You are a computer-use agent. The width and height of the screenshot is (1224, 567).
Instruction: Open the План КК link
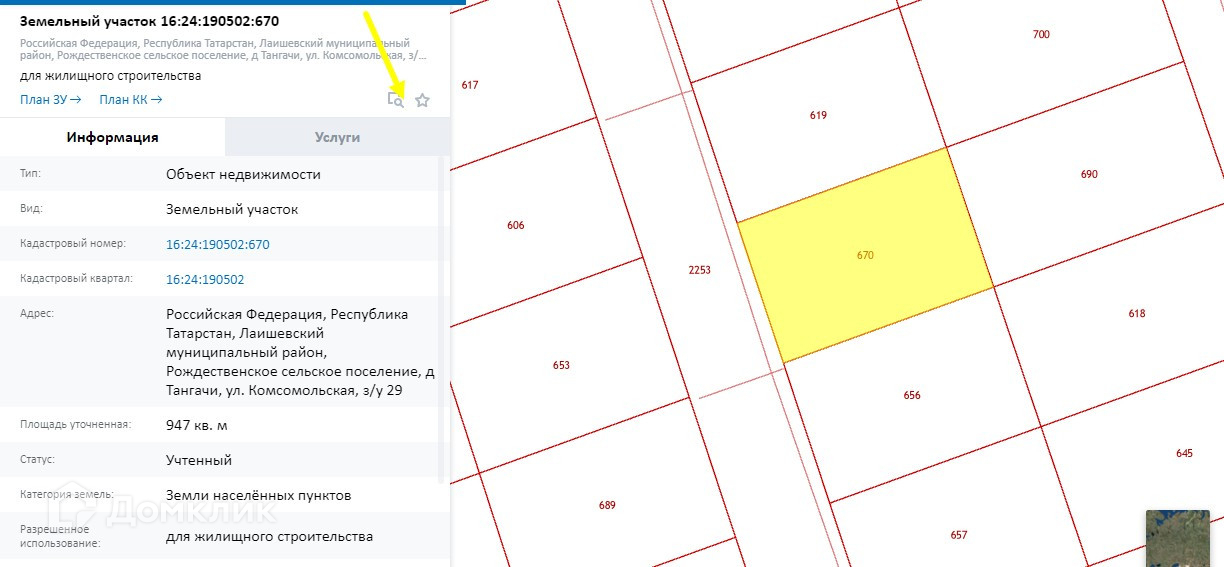click(131, 99)
